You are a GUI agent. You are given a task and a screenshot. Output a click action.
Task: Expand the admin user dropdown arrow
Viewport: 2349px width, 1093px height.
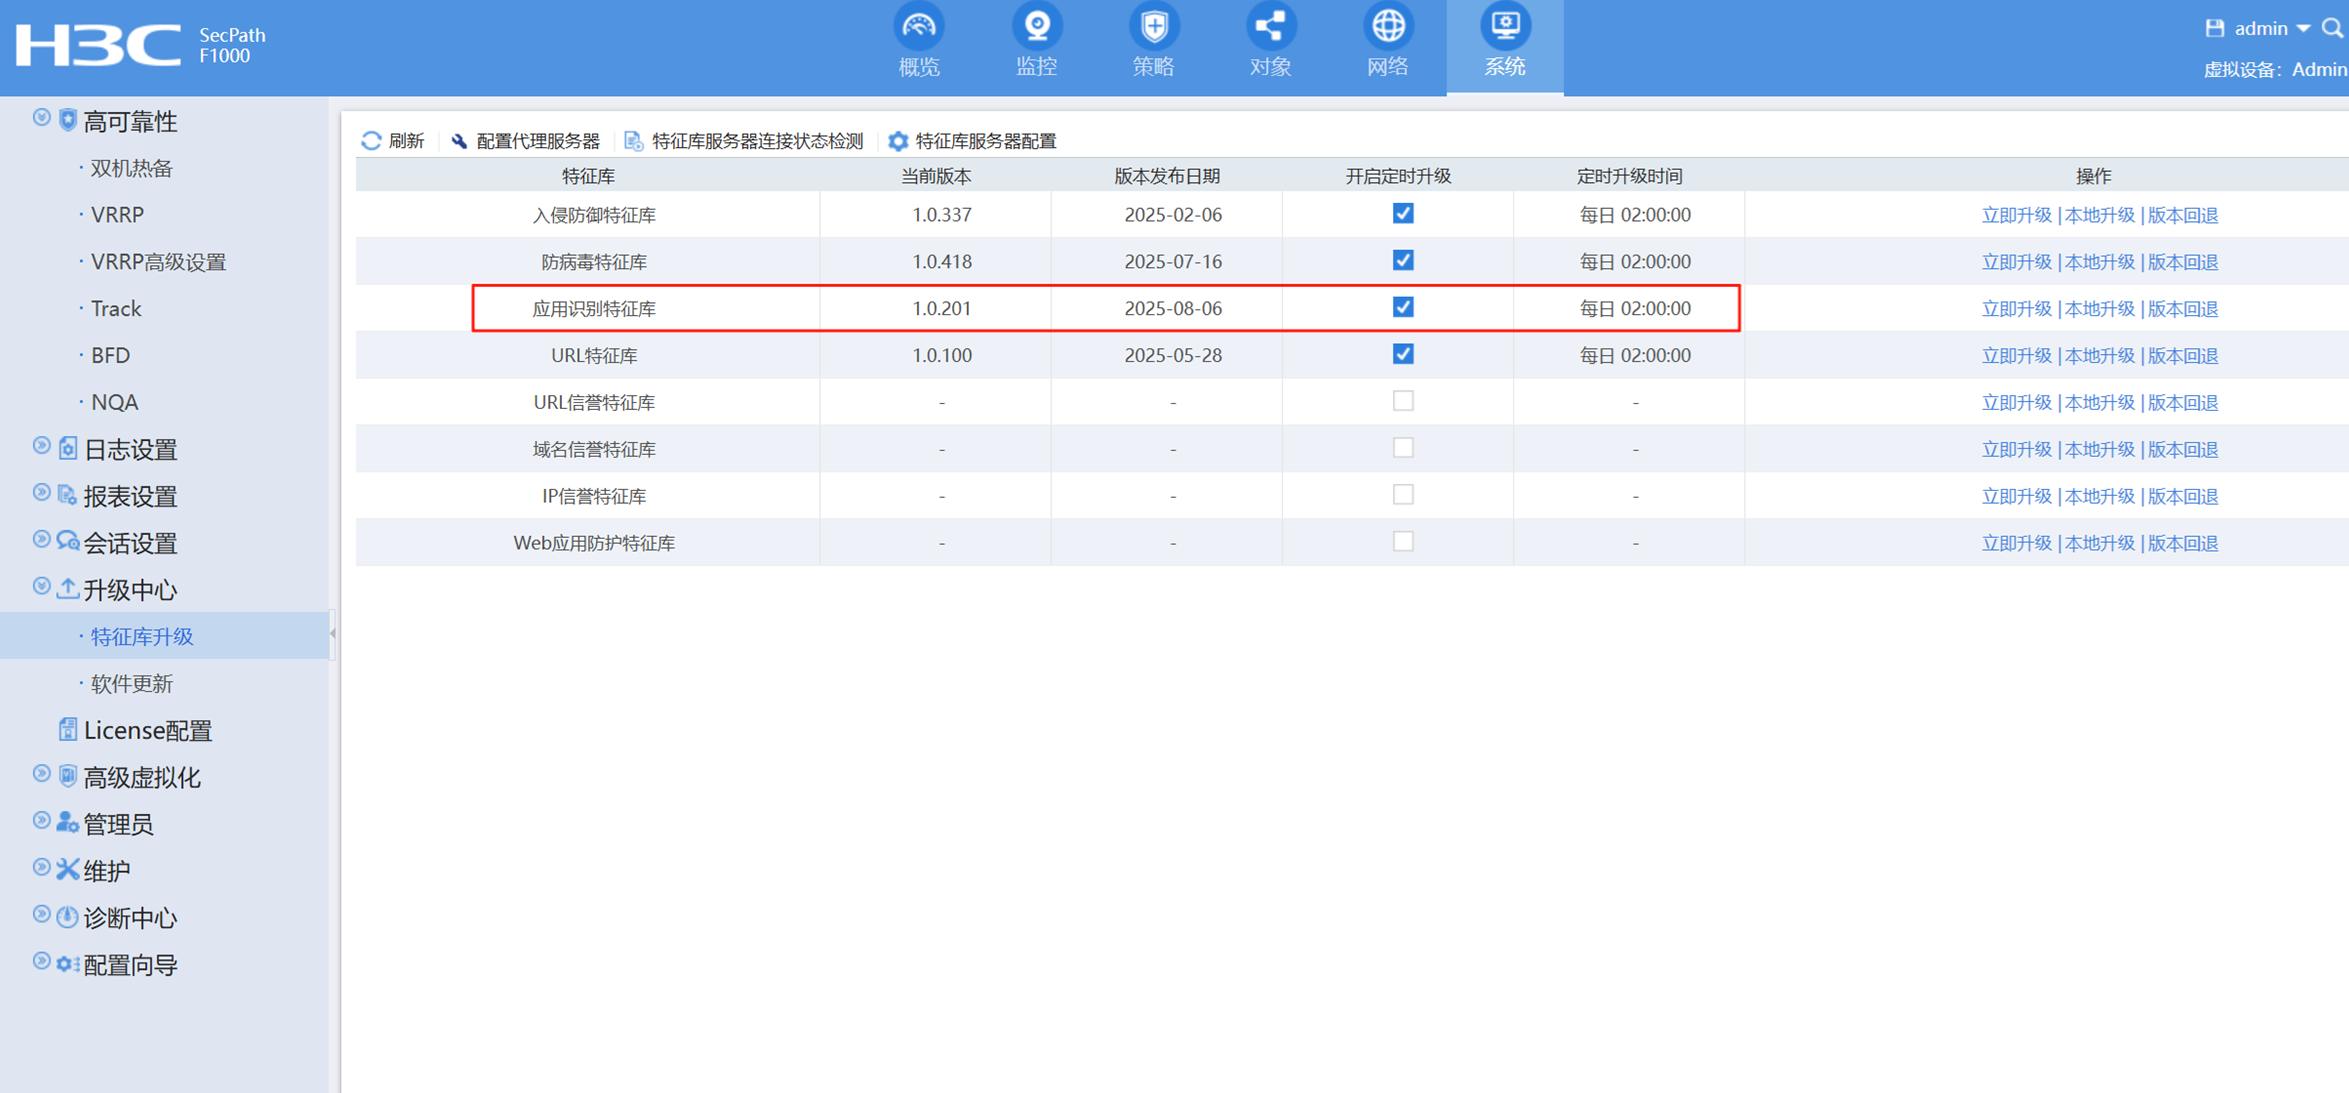pyautogui.click(x=2304, y=29)
